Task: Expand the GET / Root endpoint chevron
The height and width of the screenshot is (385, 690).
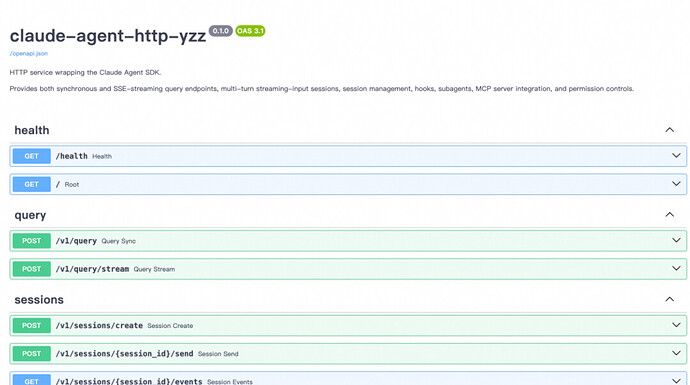Action: pyautogui.click(x=676, y=184)
